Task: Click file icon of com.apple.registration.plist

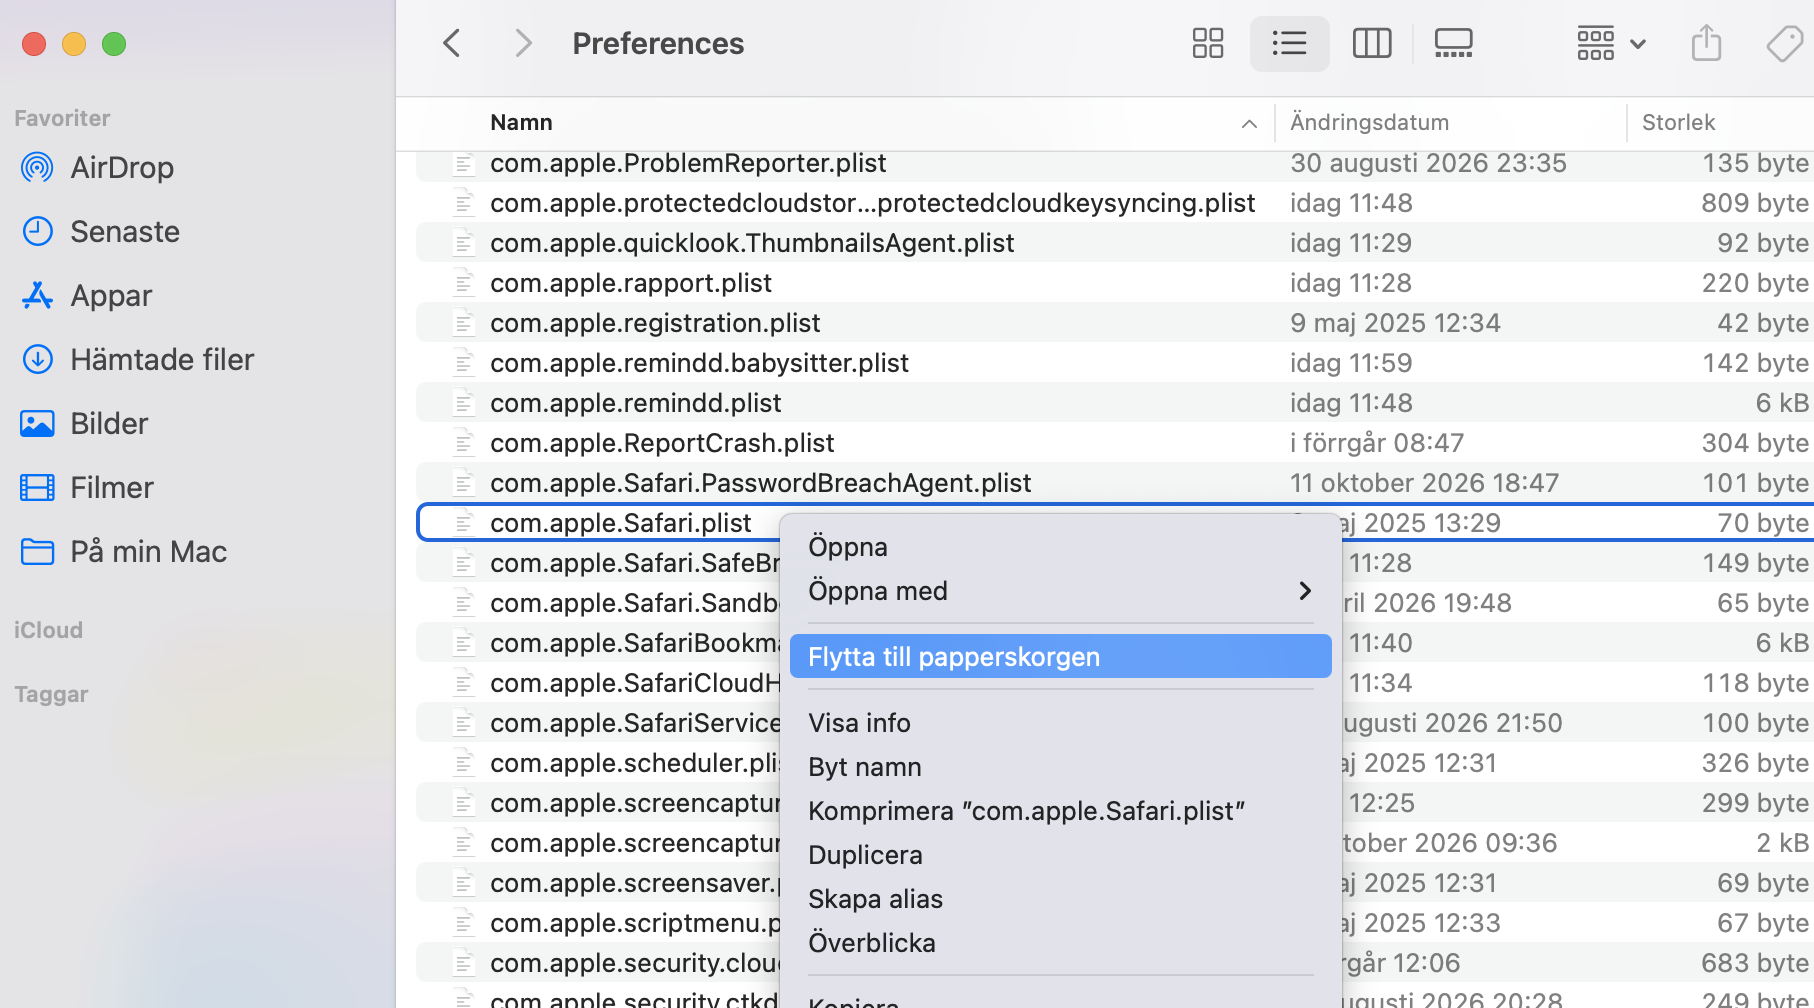Action: point(463,323)
